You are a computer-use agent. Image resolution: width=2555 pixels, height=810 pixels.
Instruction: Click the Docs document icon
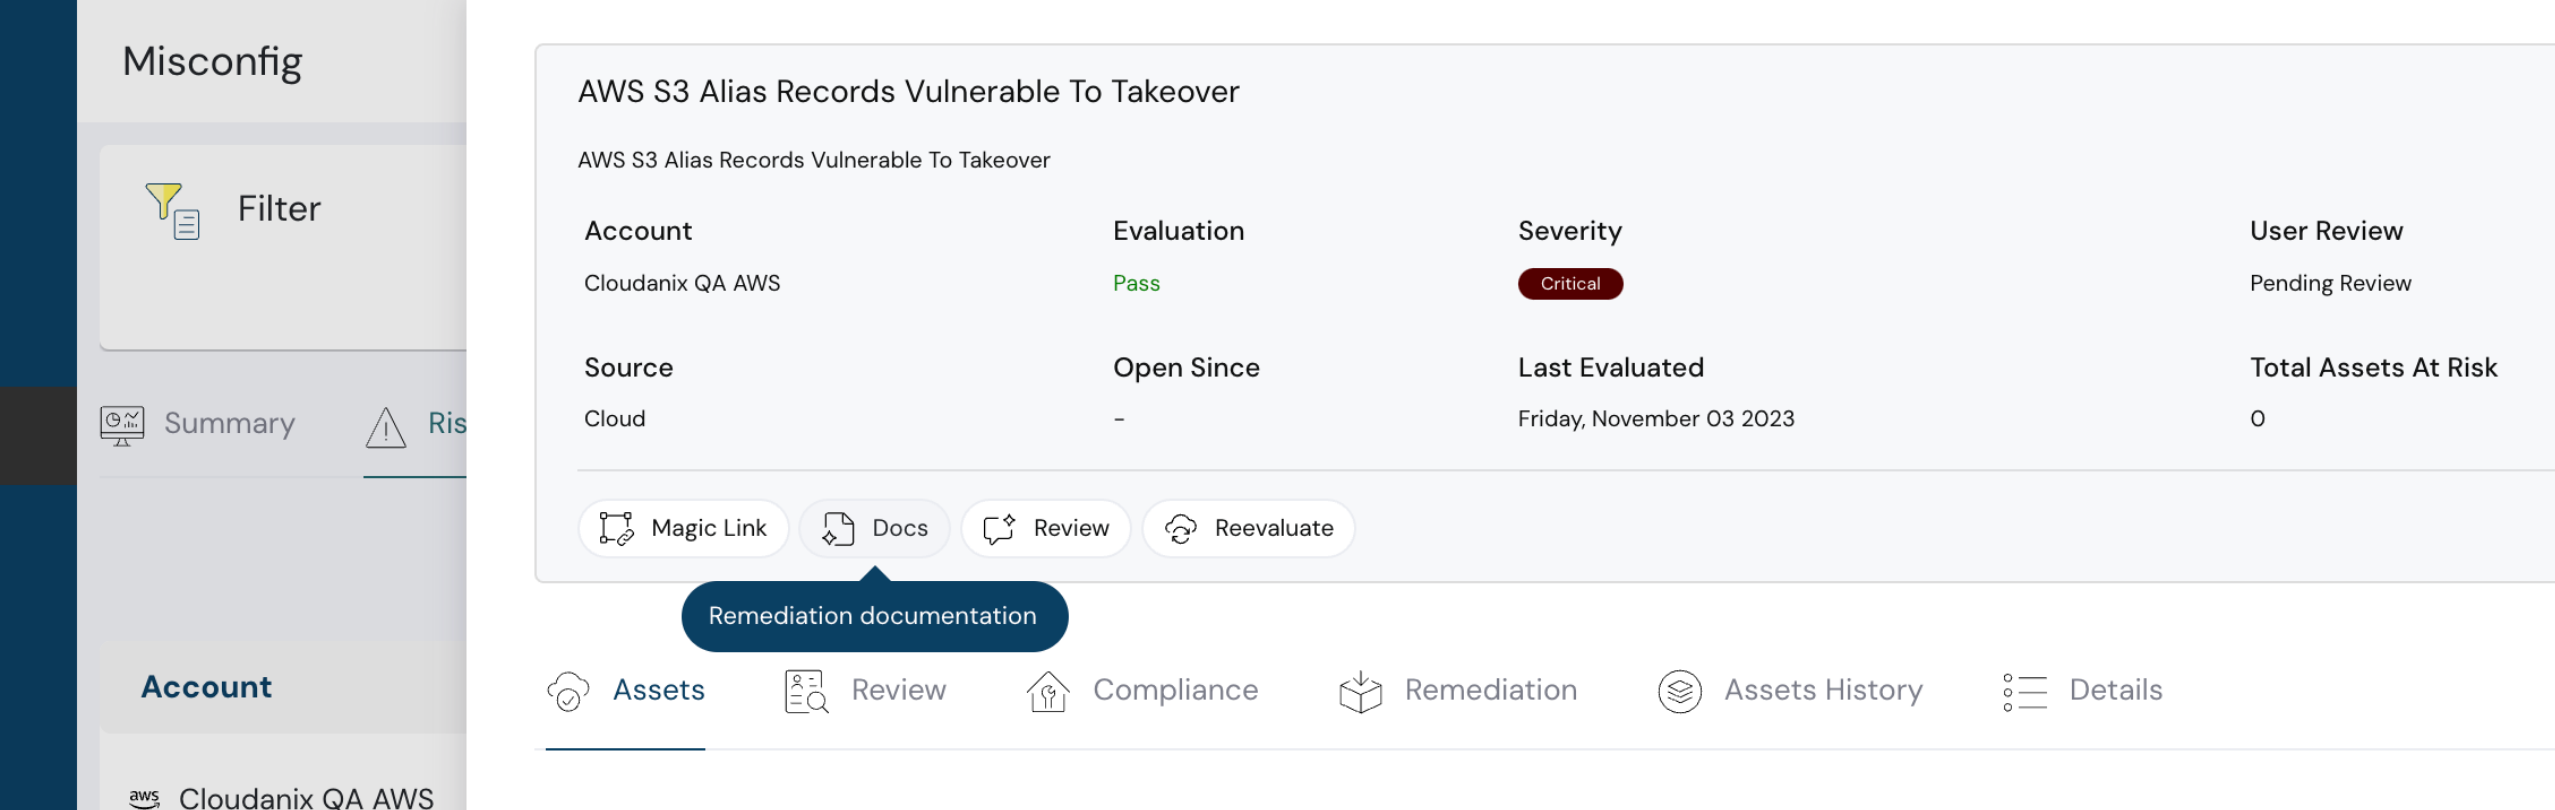point(838,528)
